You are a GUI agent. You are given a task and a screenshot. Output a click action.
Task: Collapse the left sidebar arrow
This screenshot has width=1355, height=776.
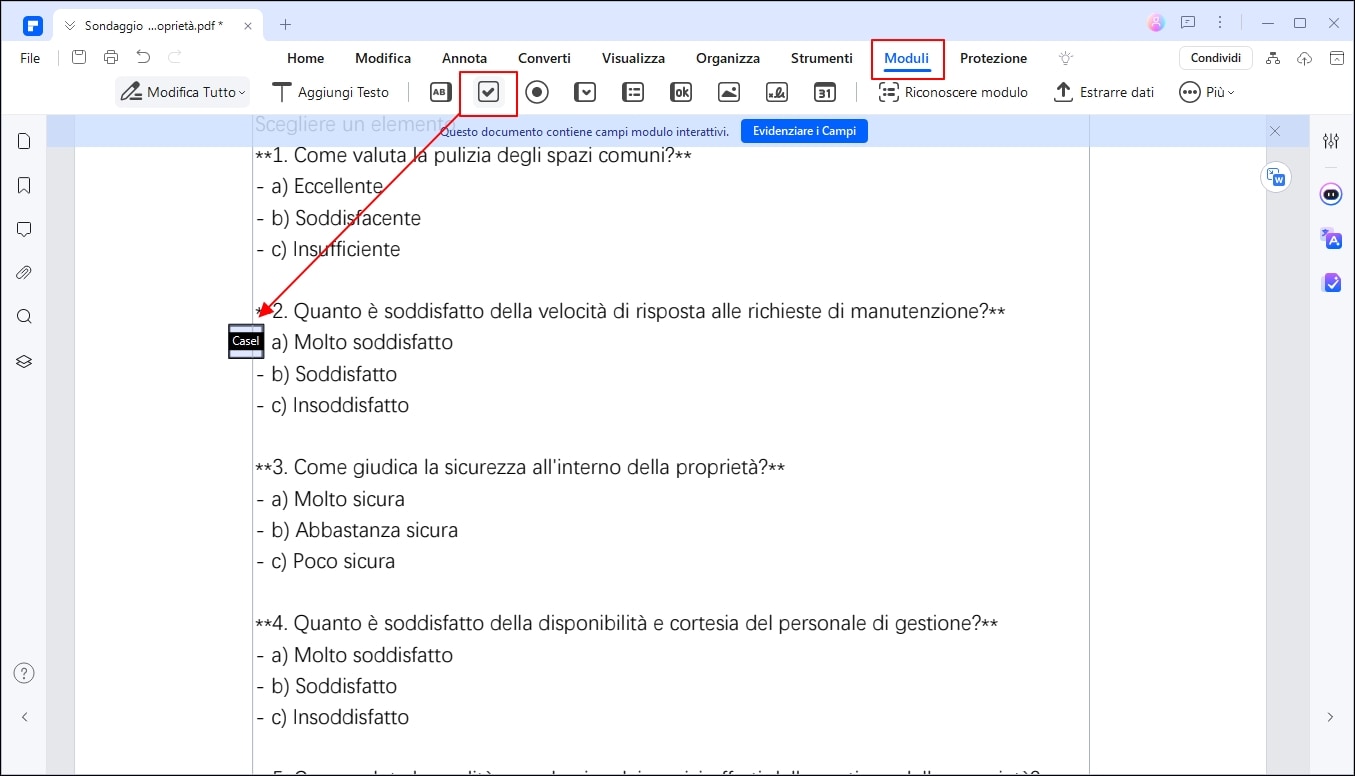click(x=25, y=717)
